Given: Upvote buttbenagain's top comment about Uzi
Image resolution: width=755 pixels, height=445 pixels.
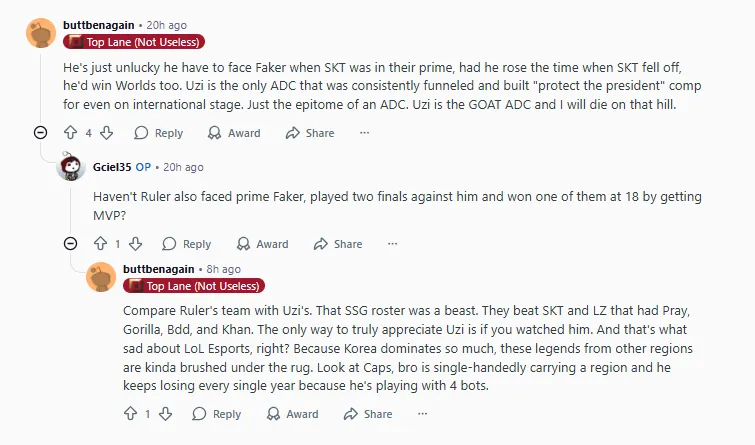Looking at the screenshot, I should pyautogui.click(x=70, y=133).
